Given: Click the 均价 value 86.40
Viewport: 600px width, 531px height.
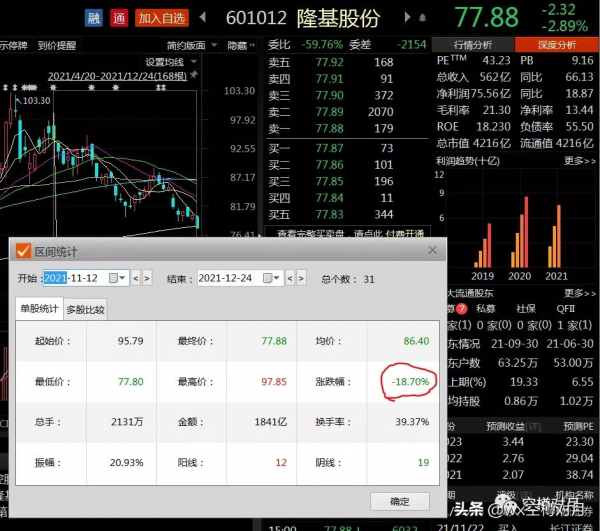Looking at the screenshot, I should click(x=416, y=341).
